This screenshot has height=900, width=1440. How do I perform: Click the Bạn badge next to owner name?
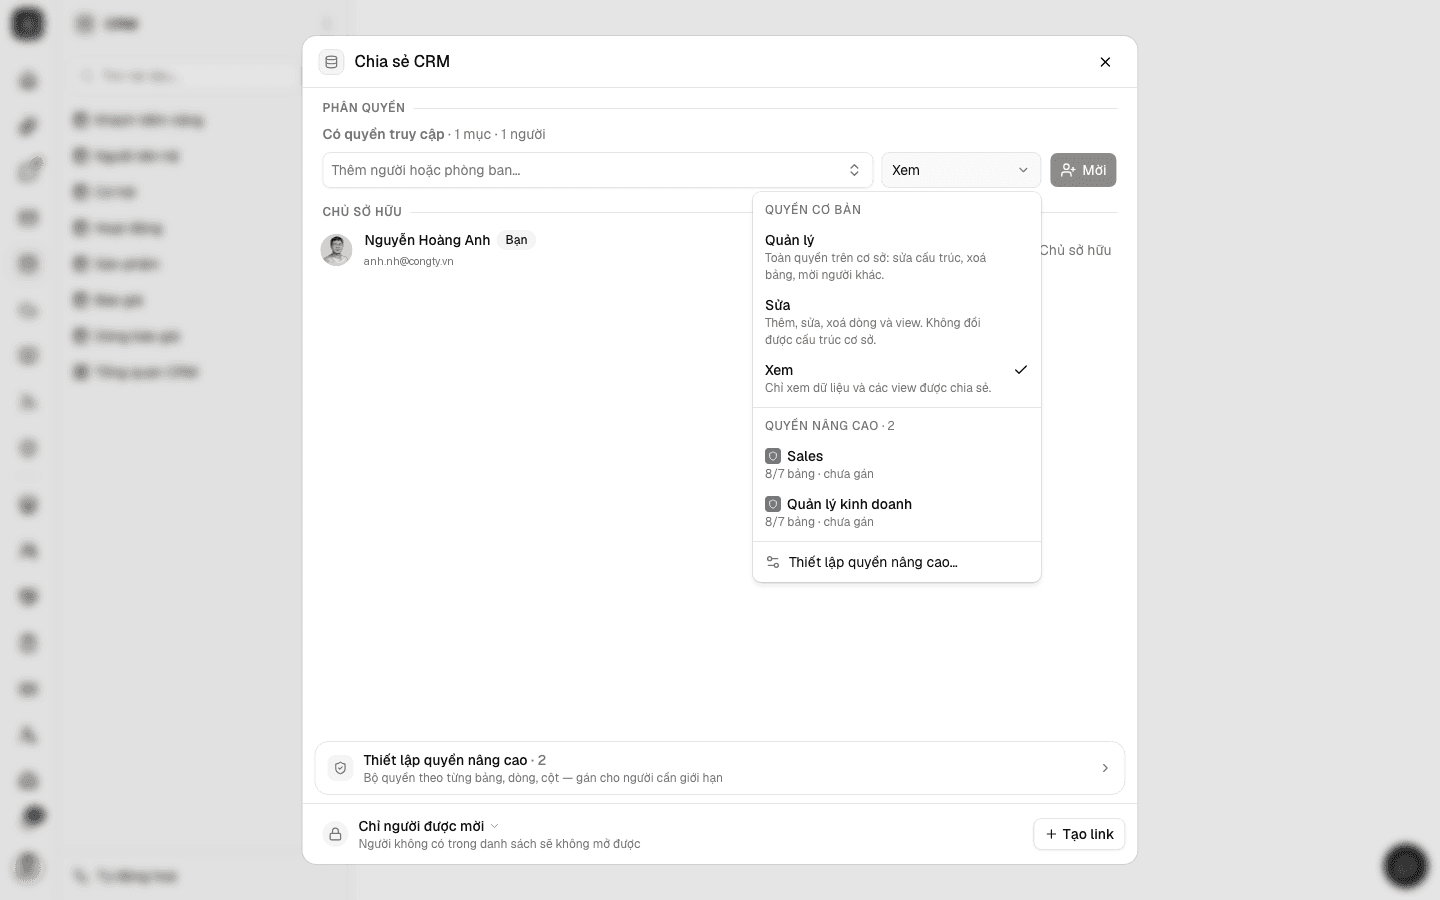[x=516, y=240]
